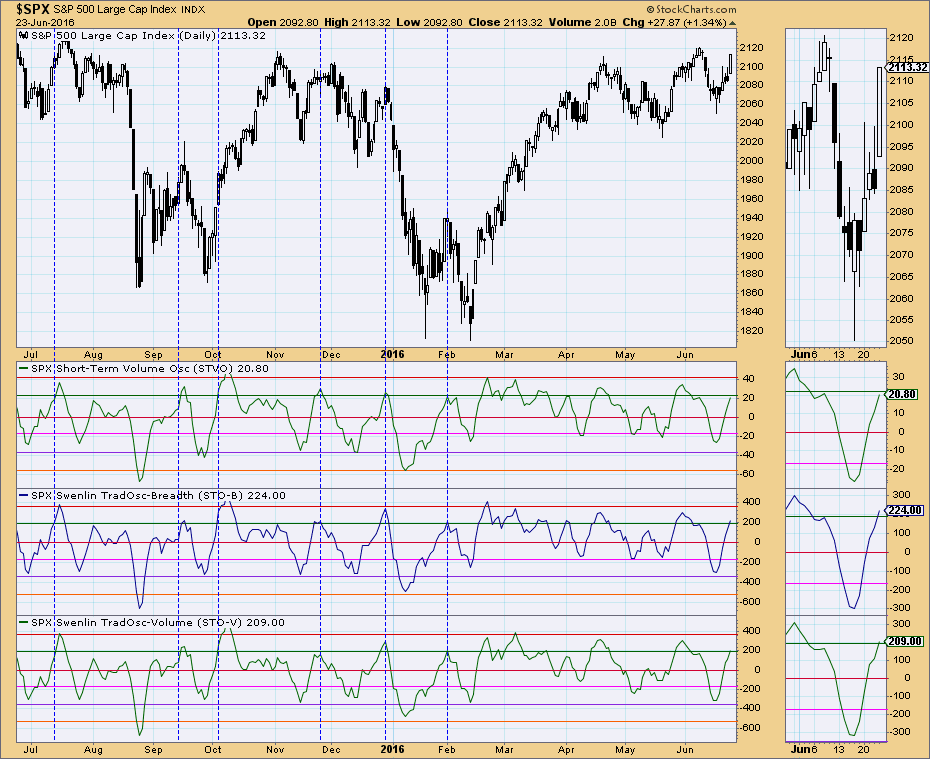Click the 2016 label below the price chart
The height and width of the screenshot is (759, 930).
392,355
